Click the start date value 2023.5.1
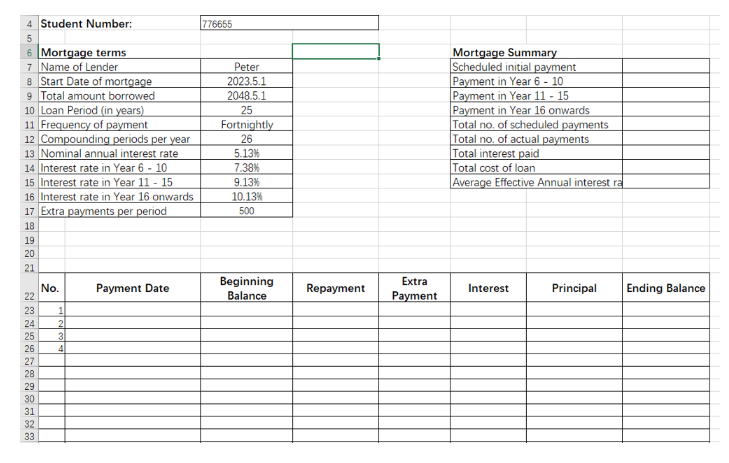 [x=246, y=81]
